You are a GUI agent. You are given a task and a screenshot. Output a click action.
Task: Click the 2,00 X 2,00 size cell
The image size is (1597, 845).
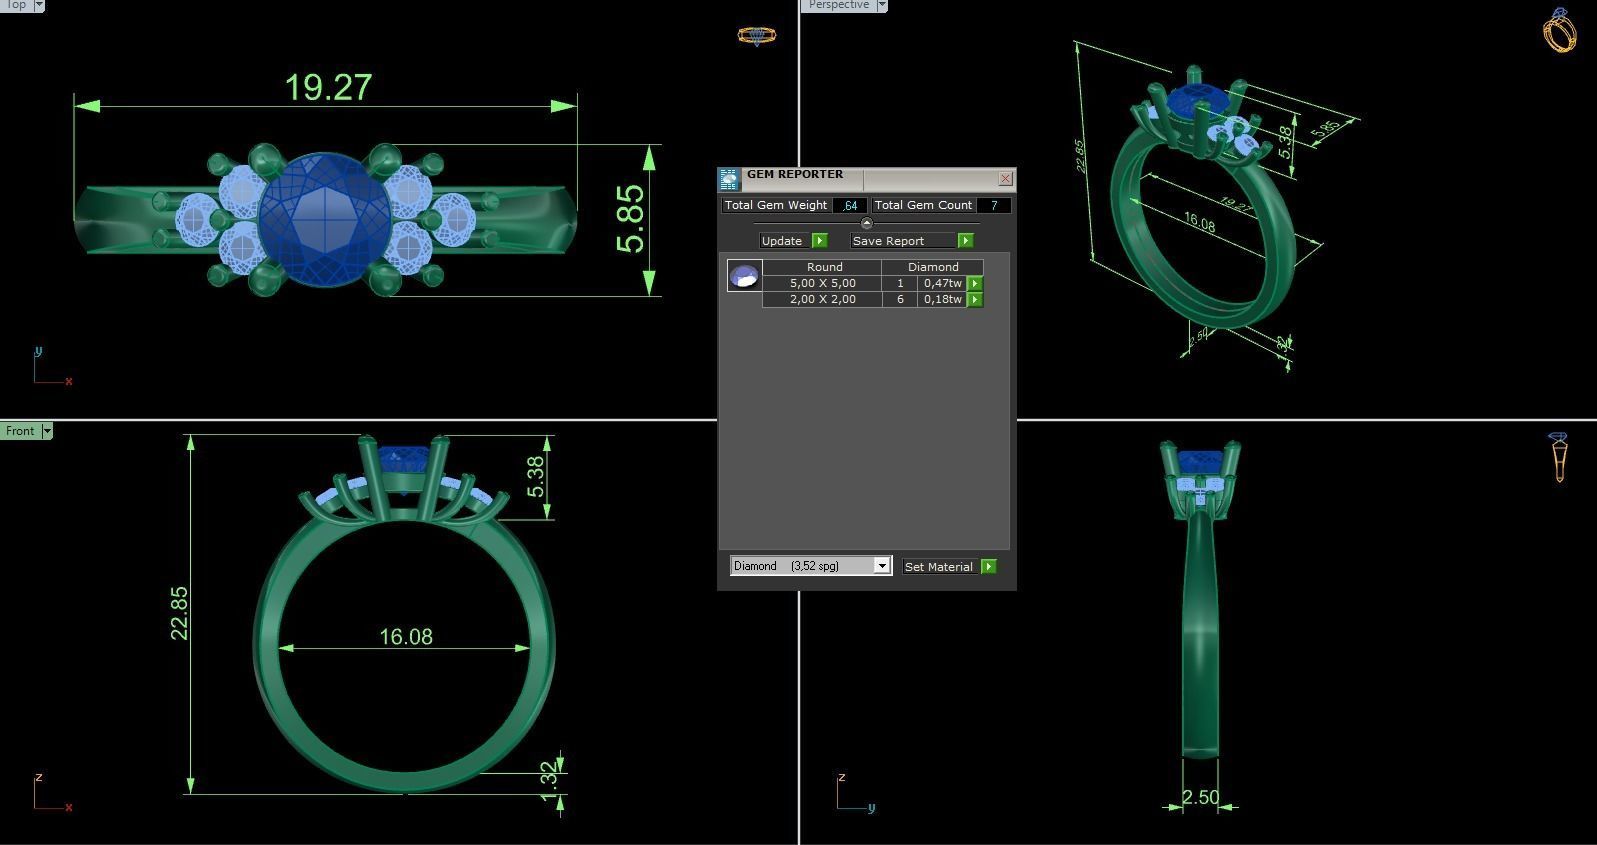click(x=822, y=300)
